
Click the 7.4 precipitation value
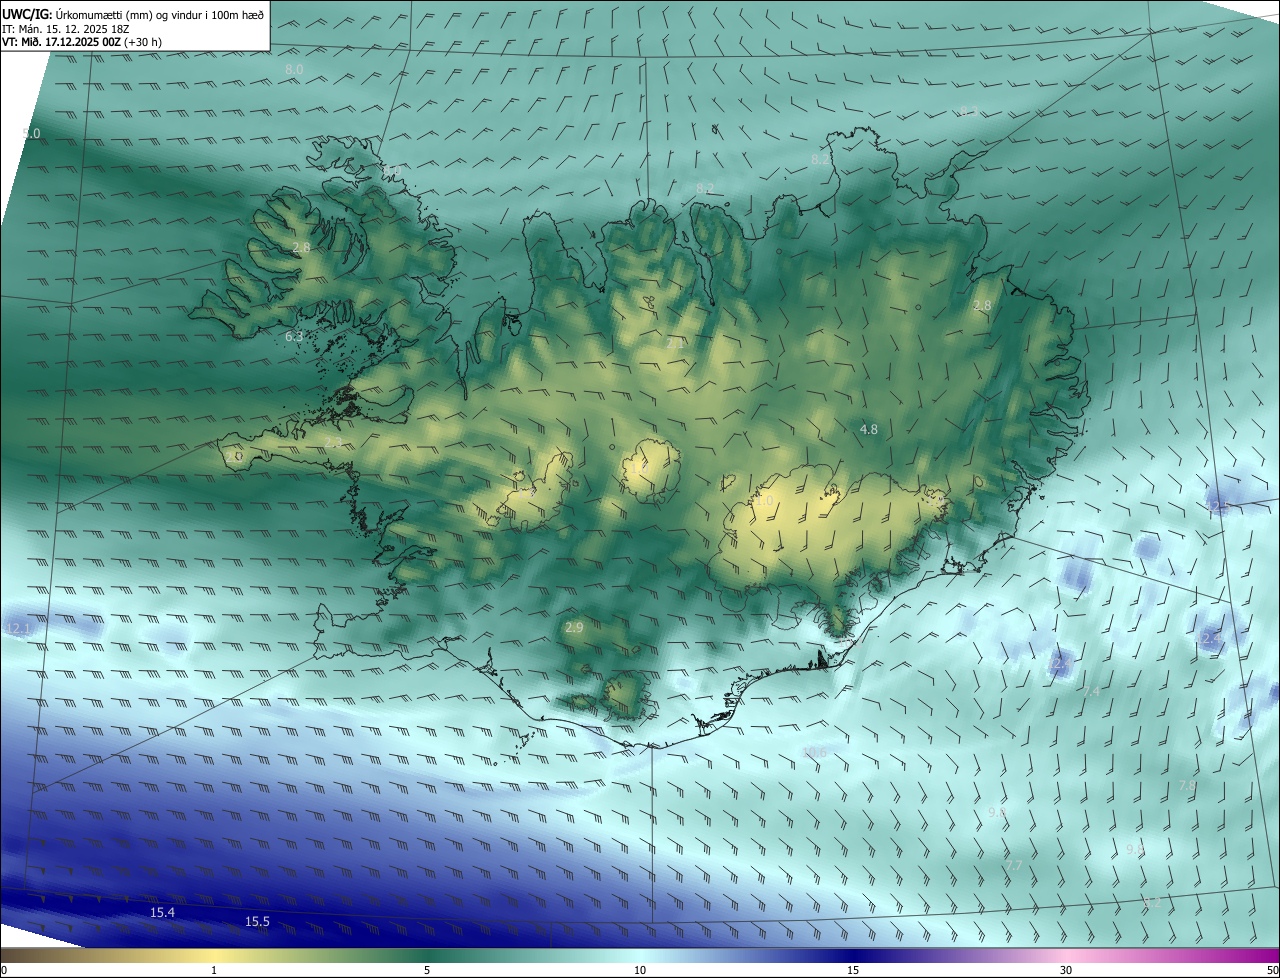pos(1091,691)
